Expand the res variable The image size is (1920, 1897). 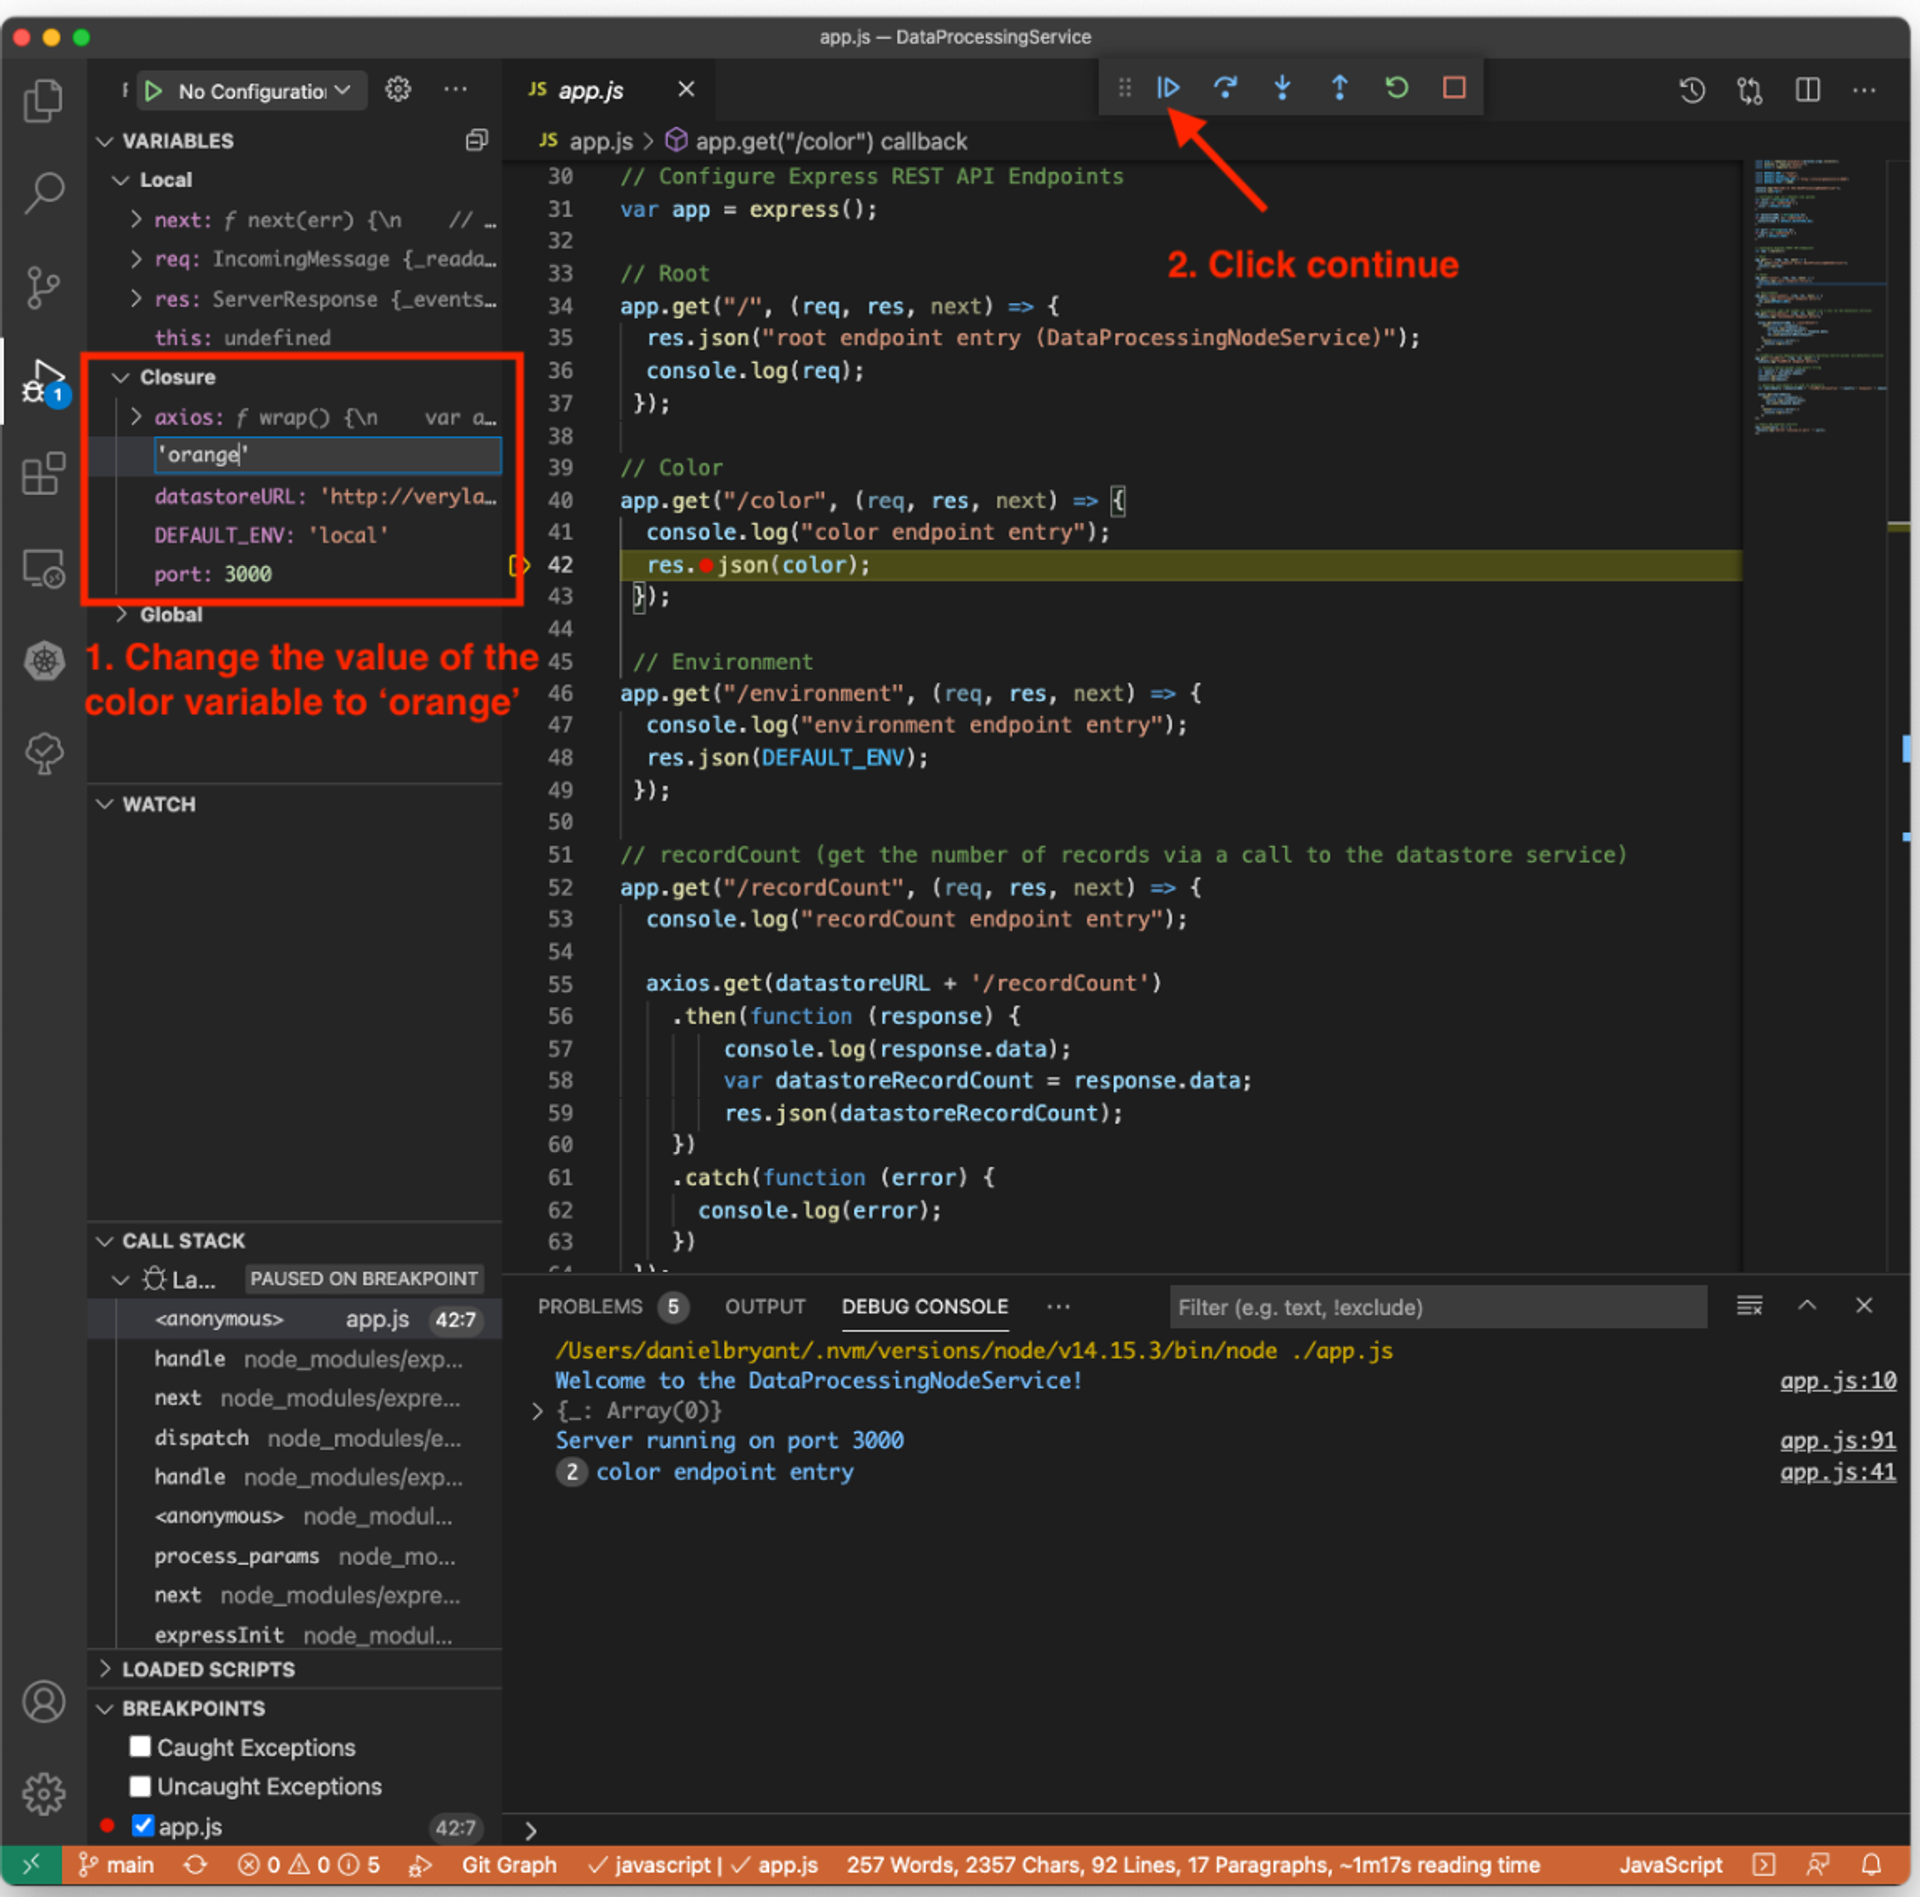click(136, 298)
